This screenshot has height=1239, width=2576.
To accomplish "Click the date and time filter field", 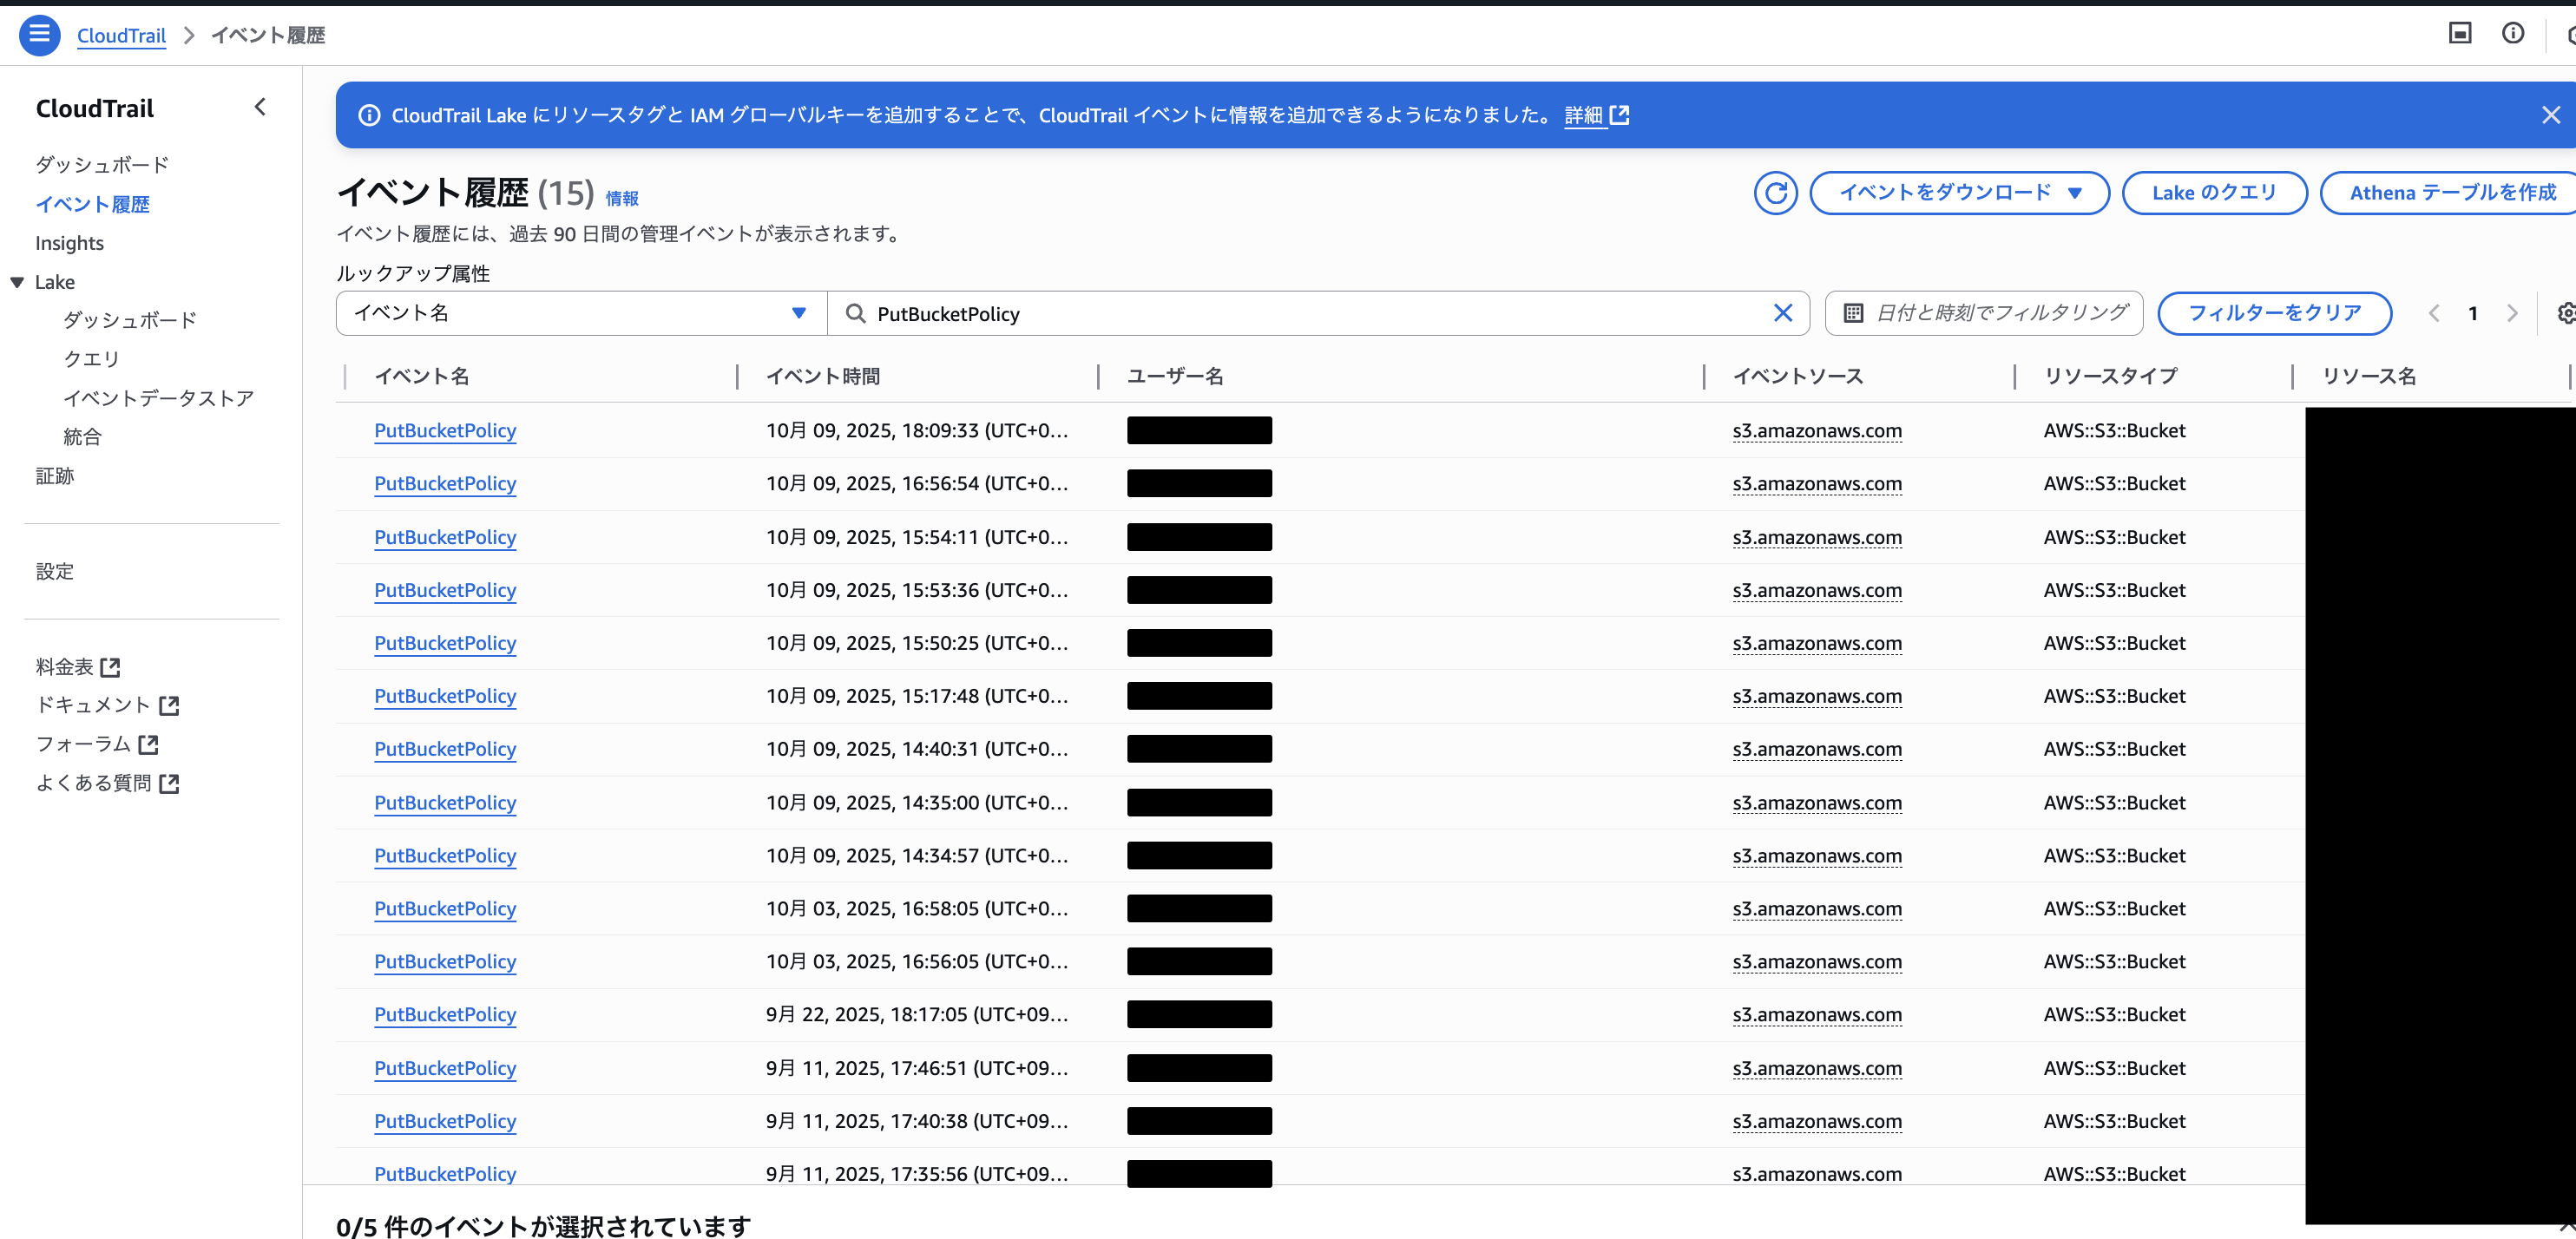I will point(1984,313).
